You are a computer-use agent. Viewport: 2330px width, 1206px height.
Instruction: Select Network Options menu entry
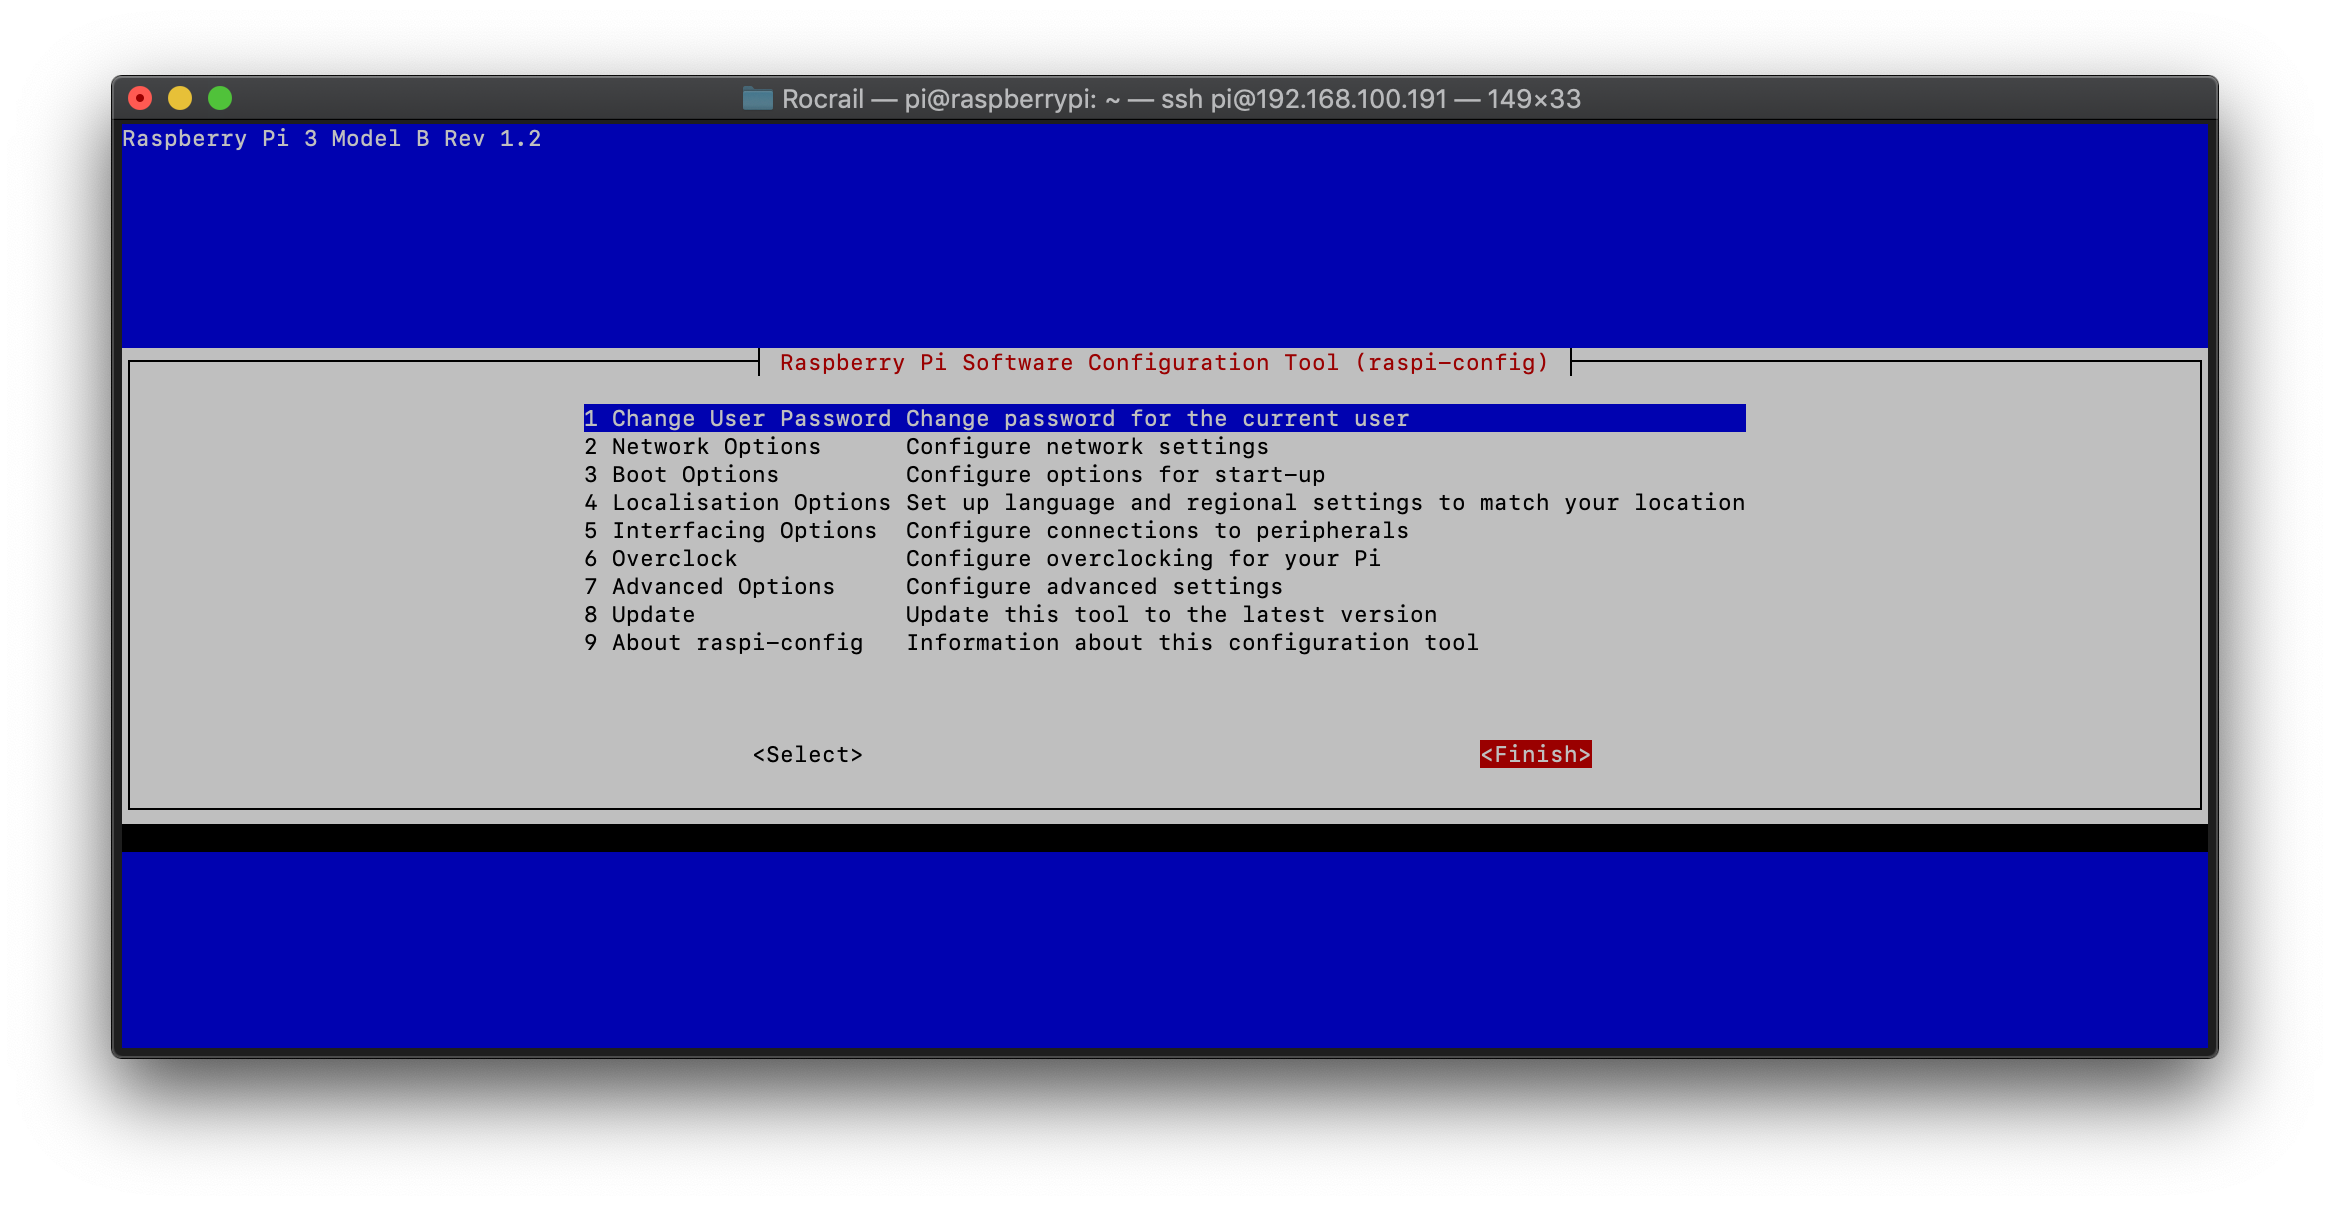coord(715,447)
